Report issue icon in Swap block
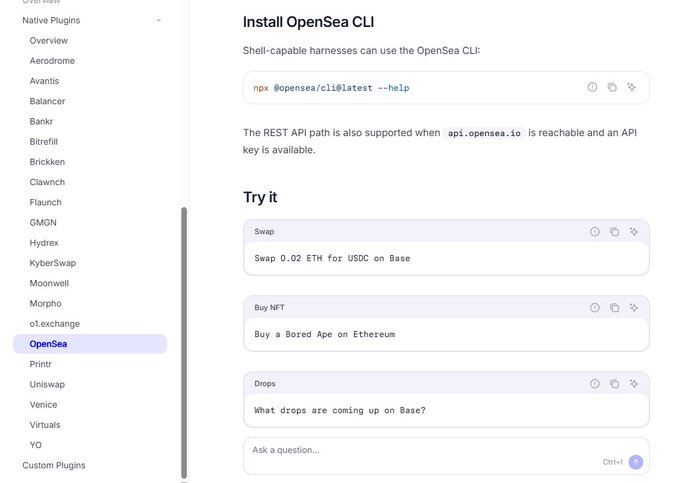The width and height of the screenshot is (680, 483). [595, 232]
